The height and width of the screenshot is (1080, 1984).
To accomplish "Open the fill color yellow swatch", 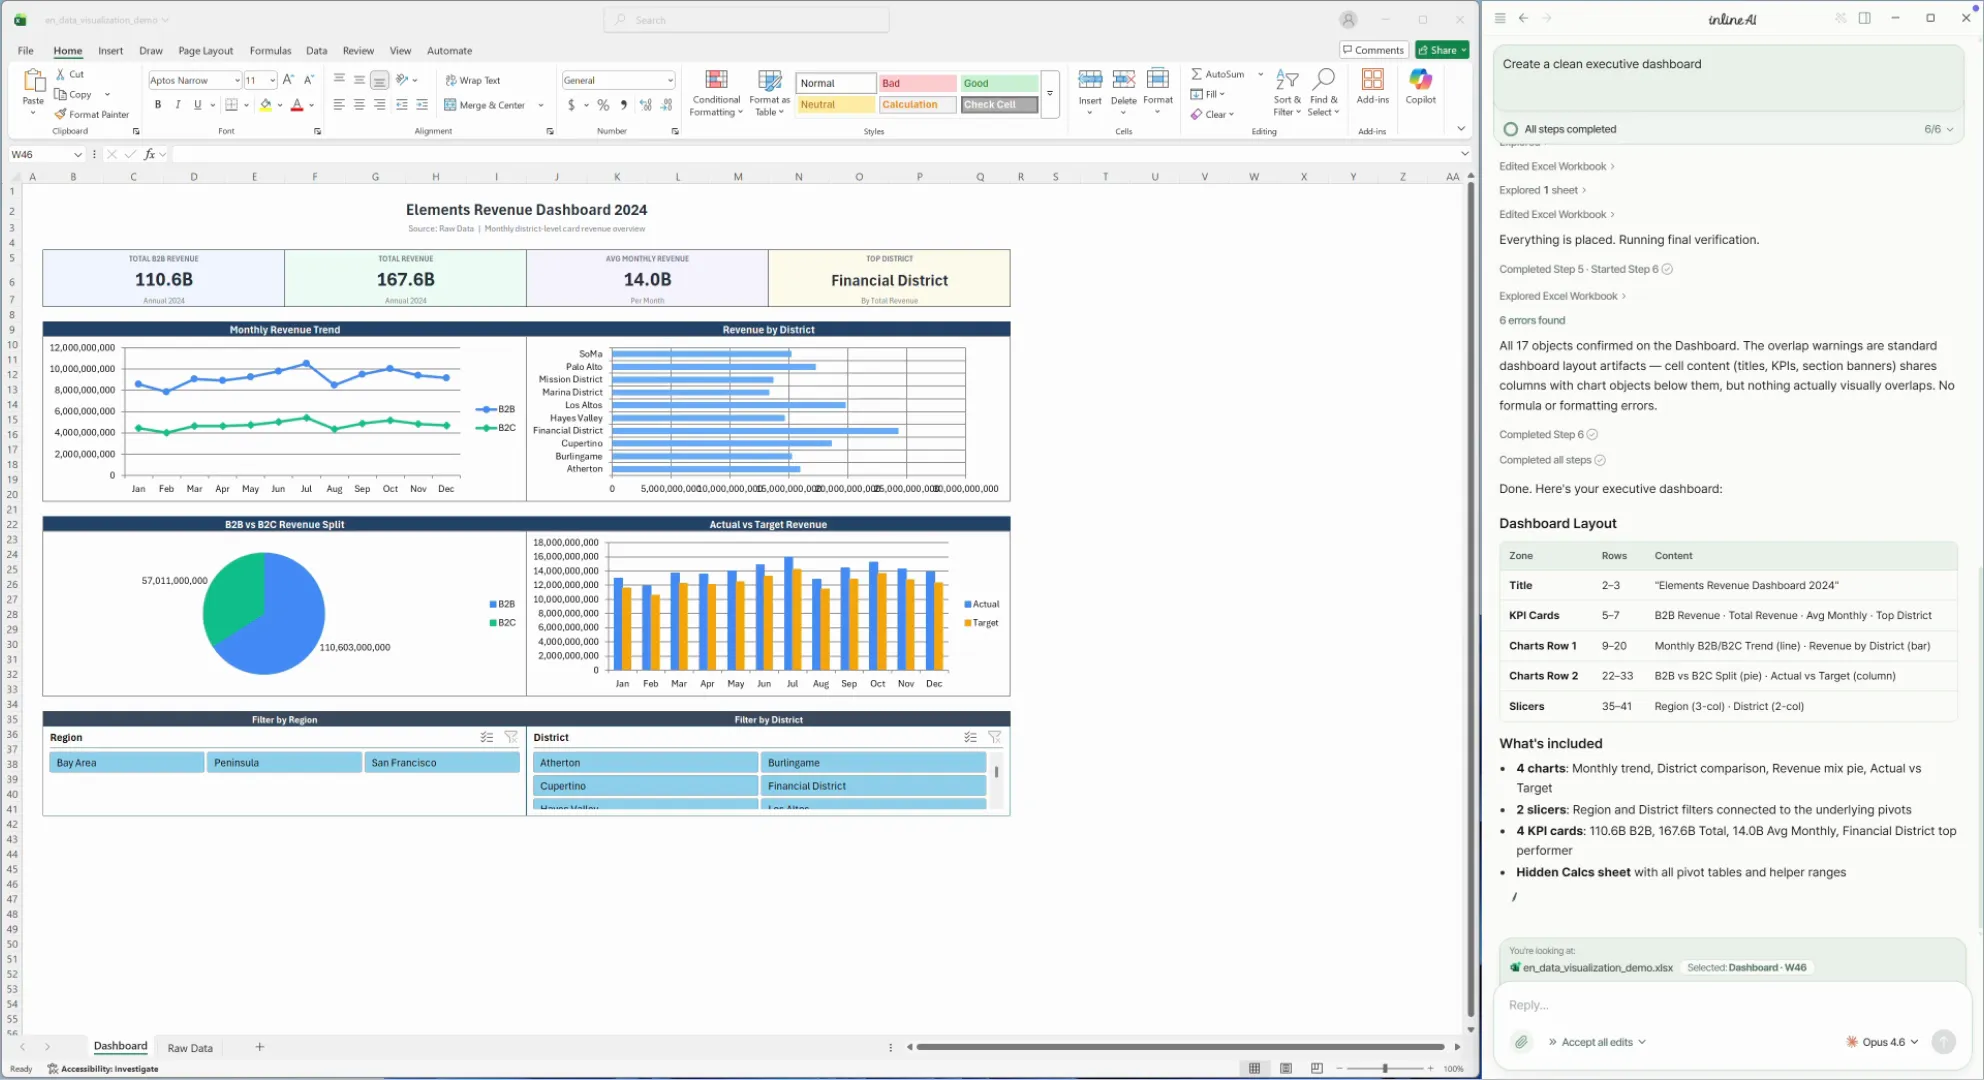I will tap(265, 105).
